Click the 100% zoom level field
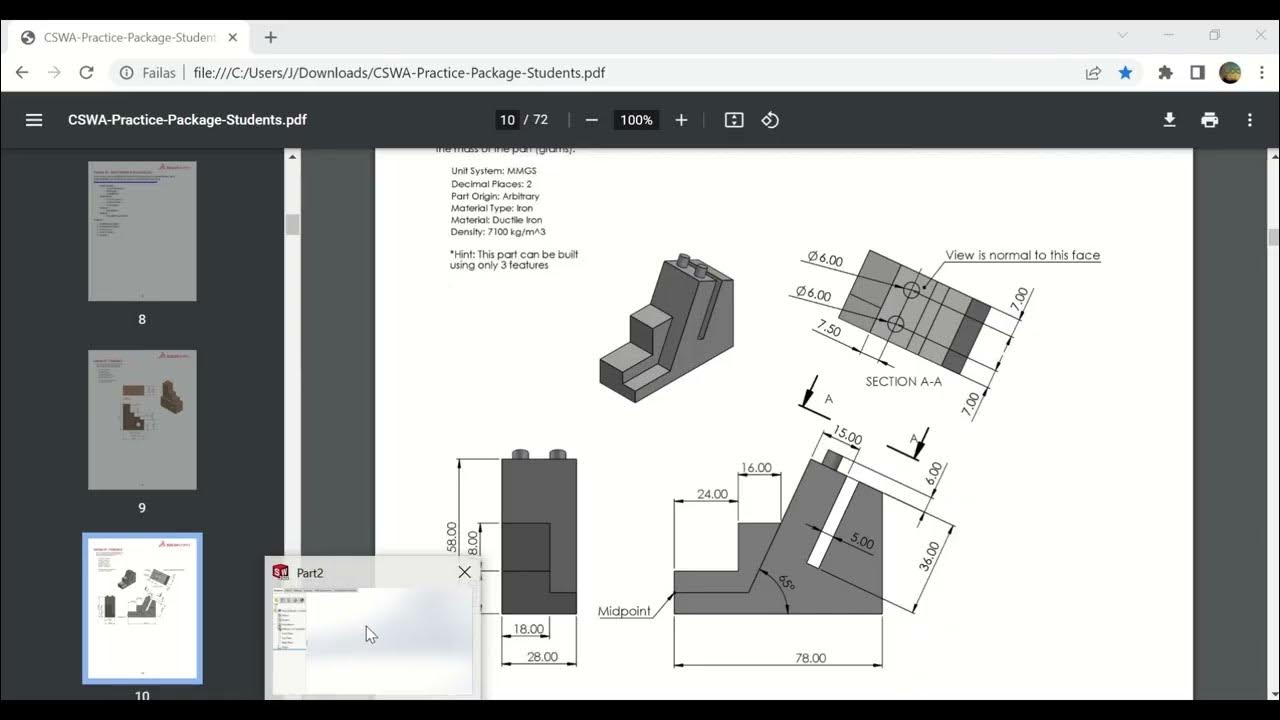This screenshot has height=720, width=1280. pos(636,120)
